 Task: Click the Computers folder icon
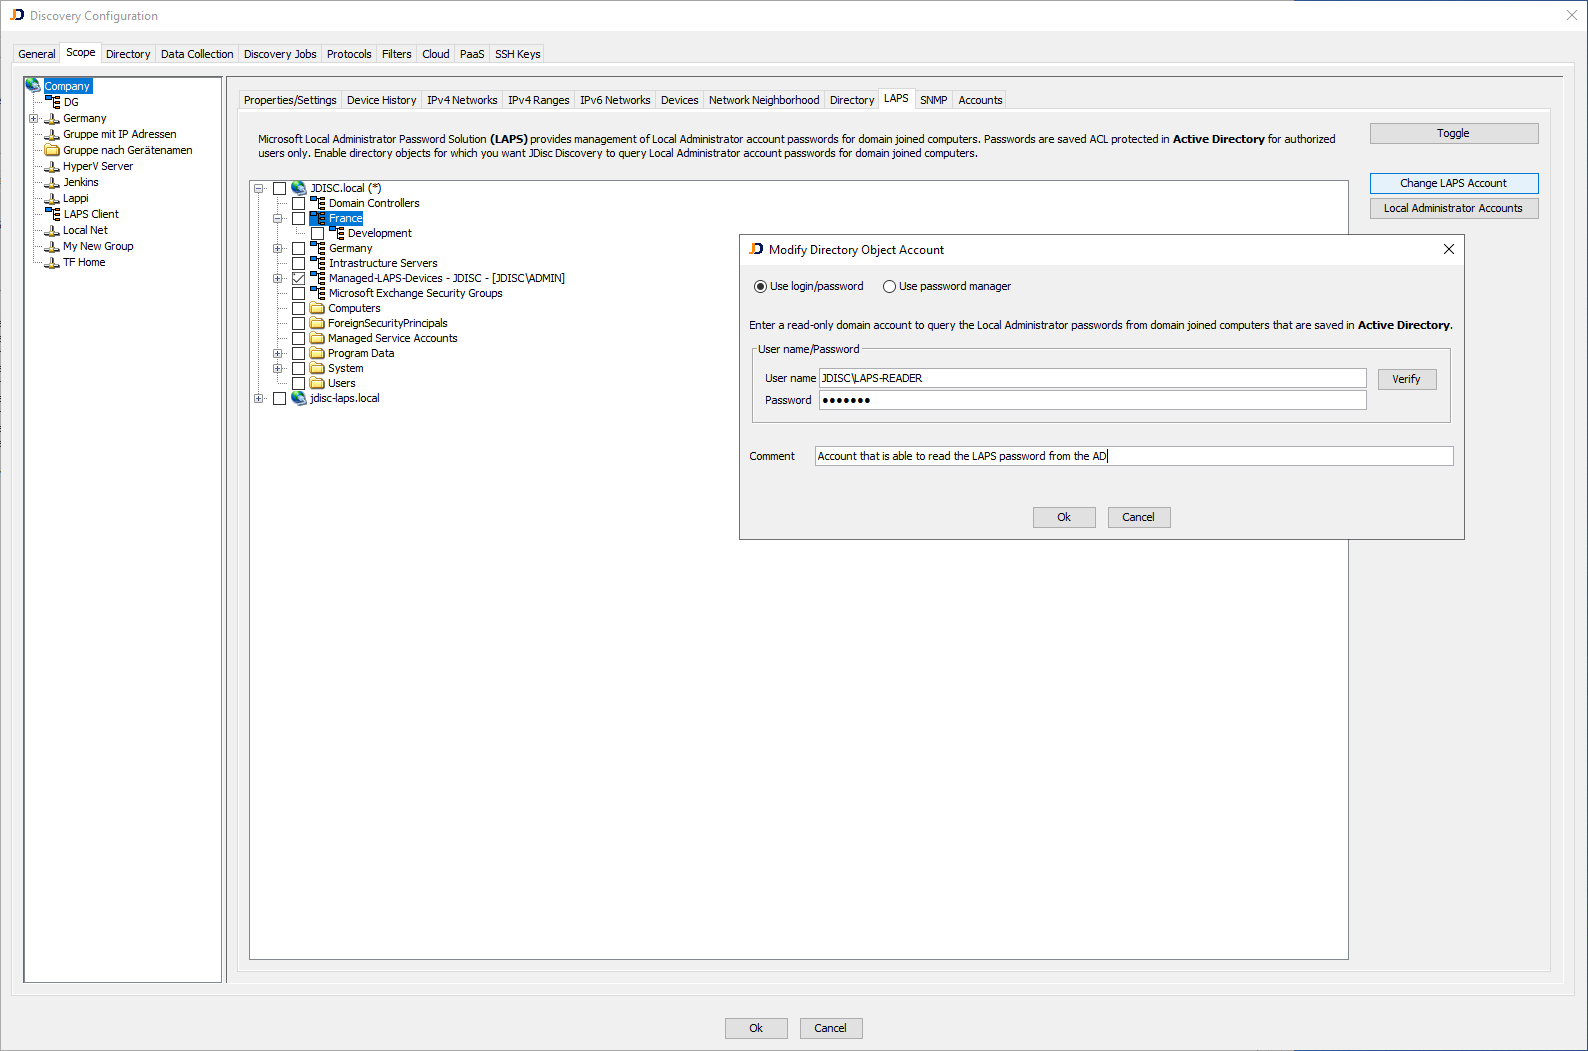[318, 308]
